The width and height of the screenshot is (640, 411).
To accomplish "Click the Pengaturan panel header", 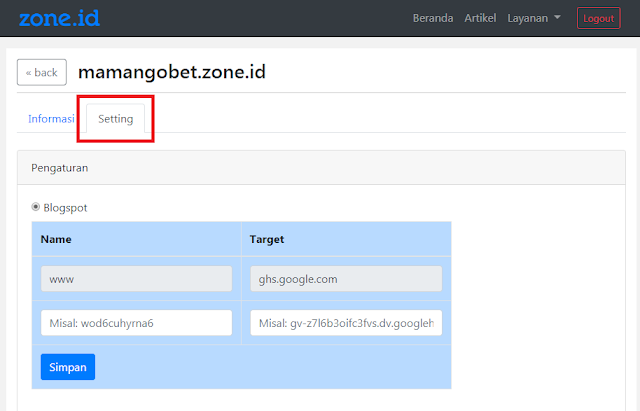I will pos(321,168).
